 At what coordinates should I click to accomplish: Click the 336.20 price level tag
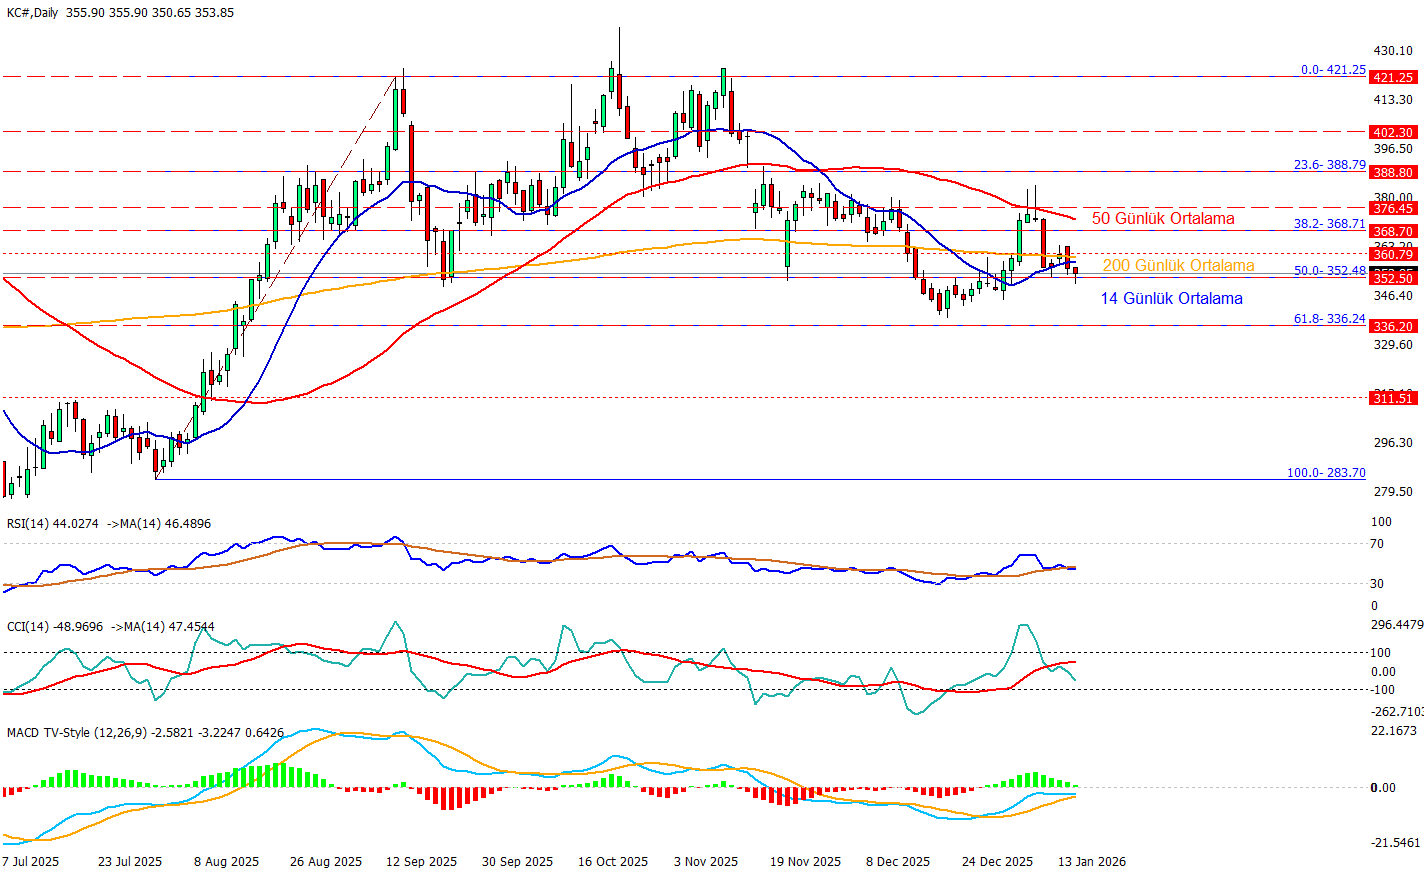pyautogui.click(x=1393, y=327)
